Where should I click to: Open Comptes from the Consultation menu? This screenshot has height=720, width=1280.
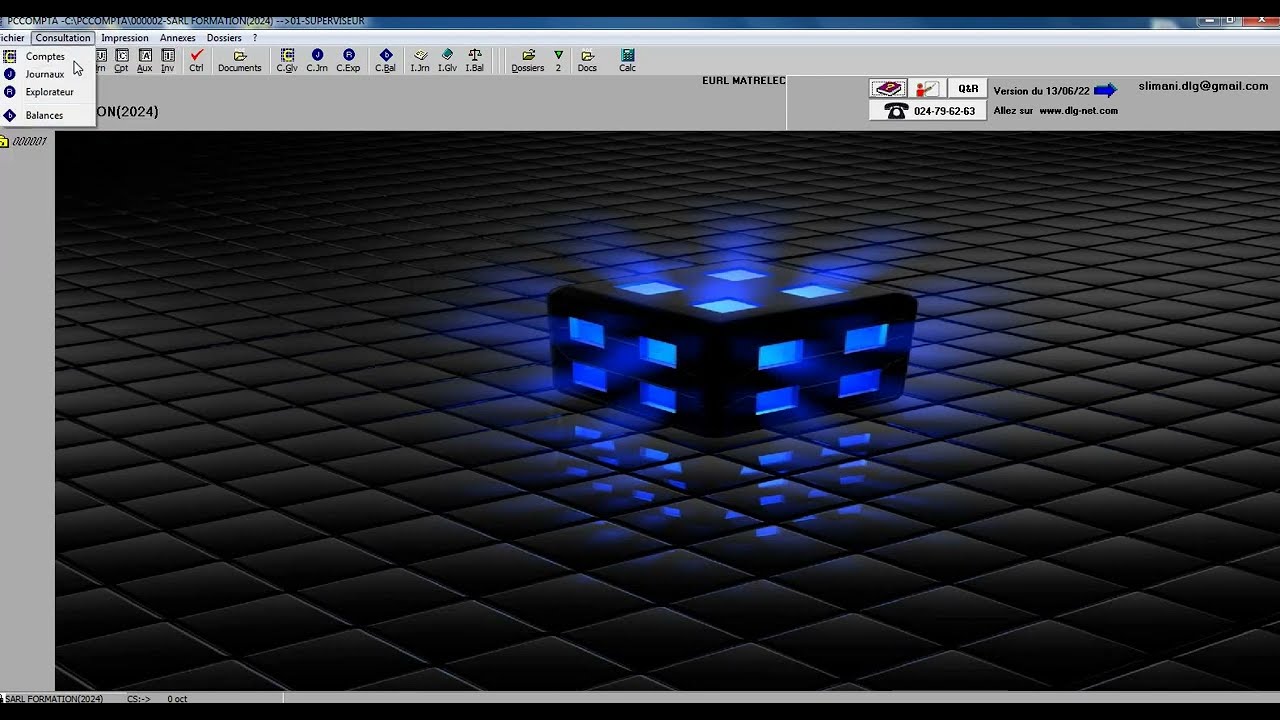coord(48,57)
